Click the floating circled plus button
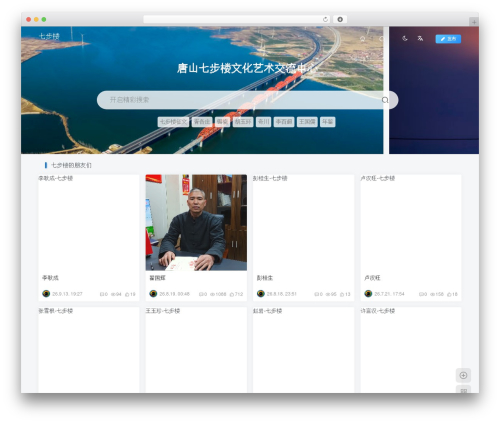Screen dimensions: 500x423 463,375
